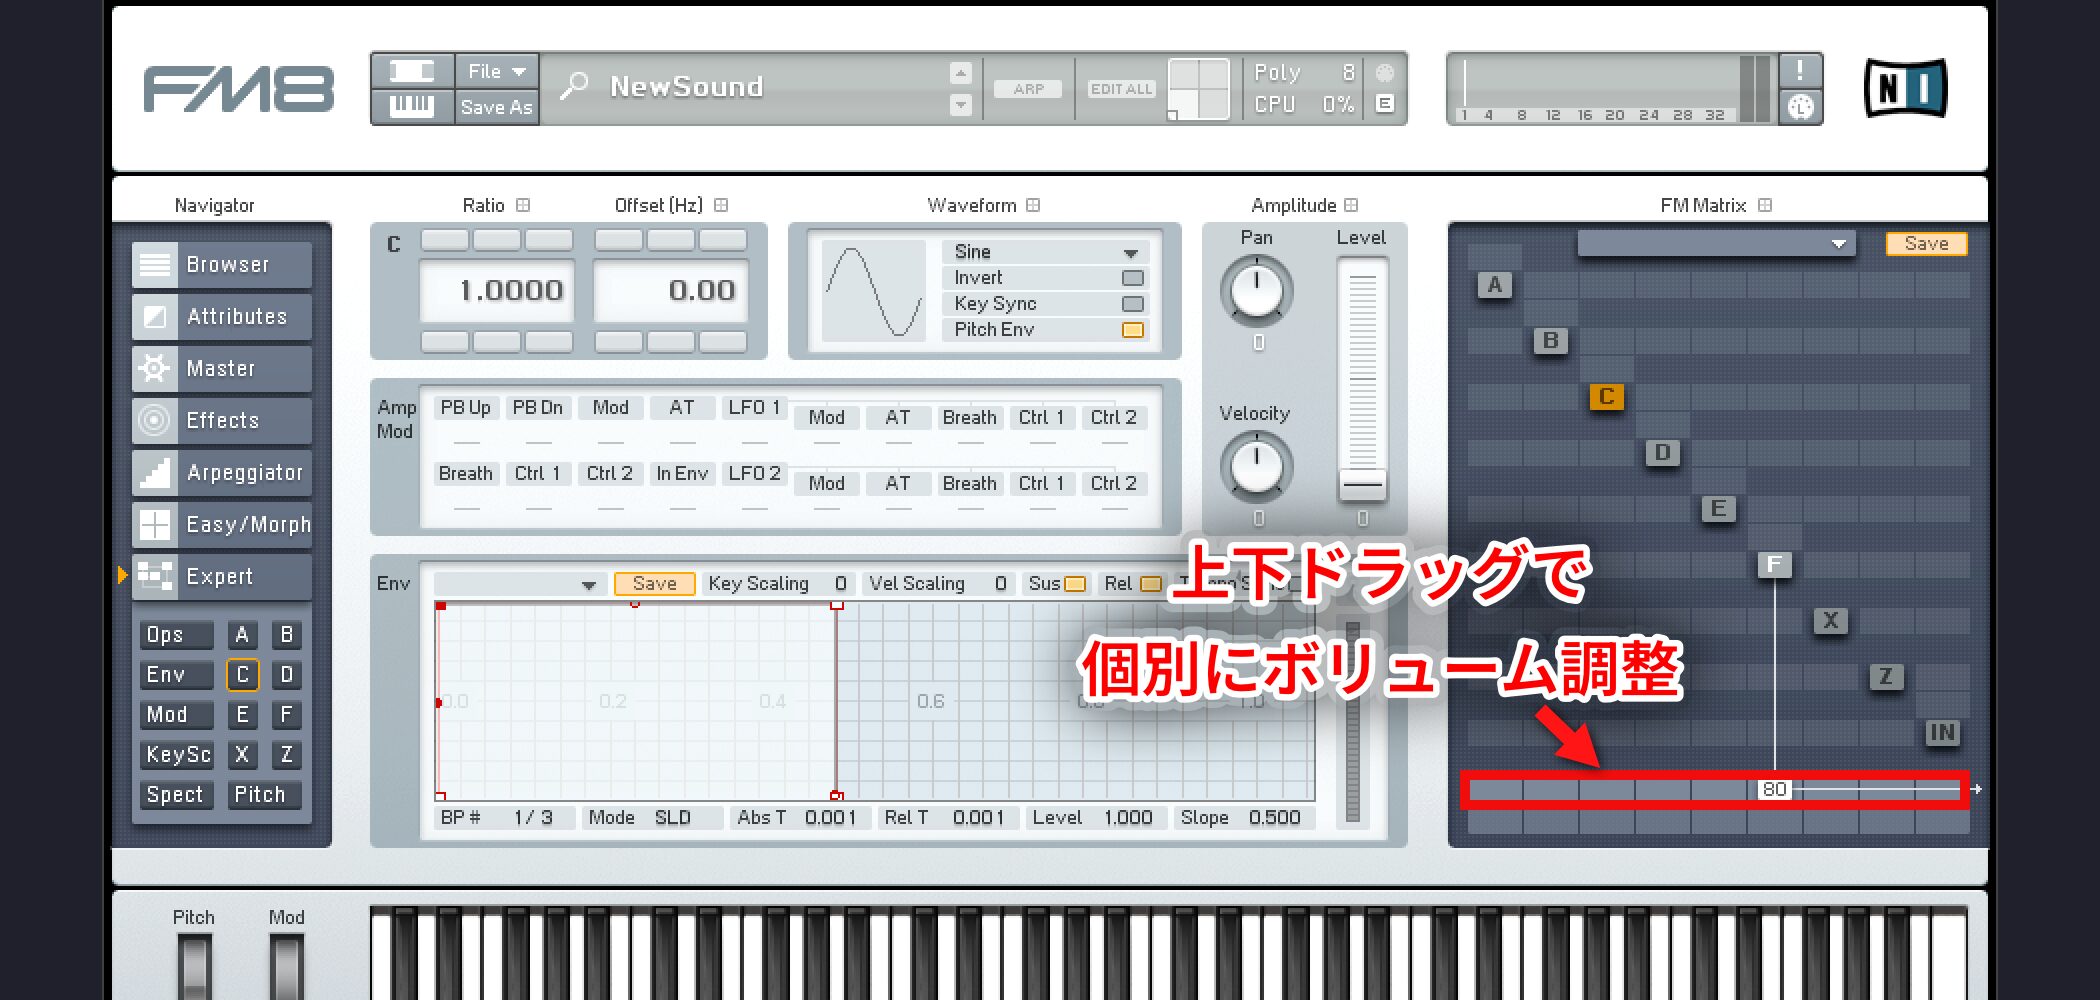The width and height of the screenshot is (2100, 1000).
Task: Click the panic exclamation button
Action: click(1800, 70)
